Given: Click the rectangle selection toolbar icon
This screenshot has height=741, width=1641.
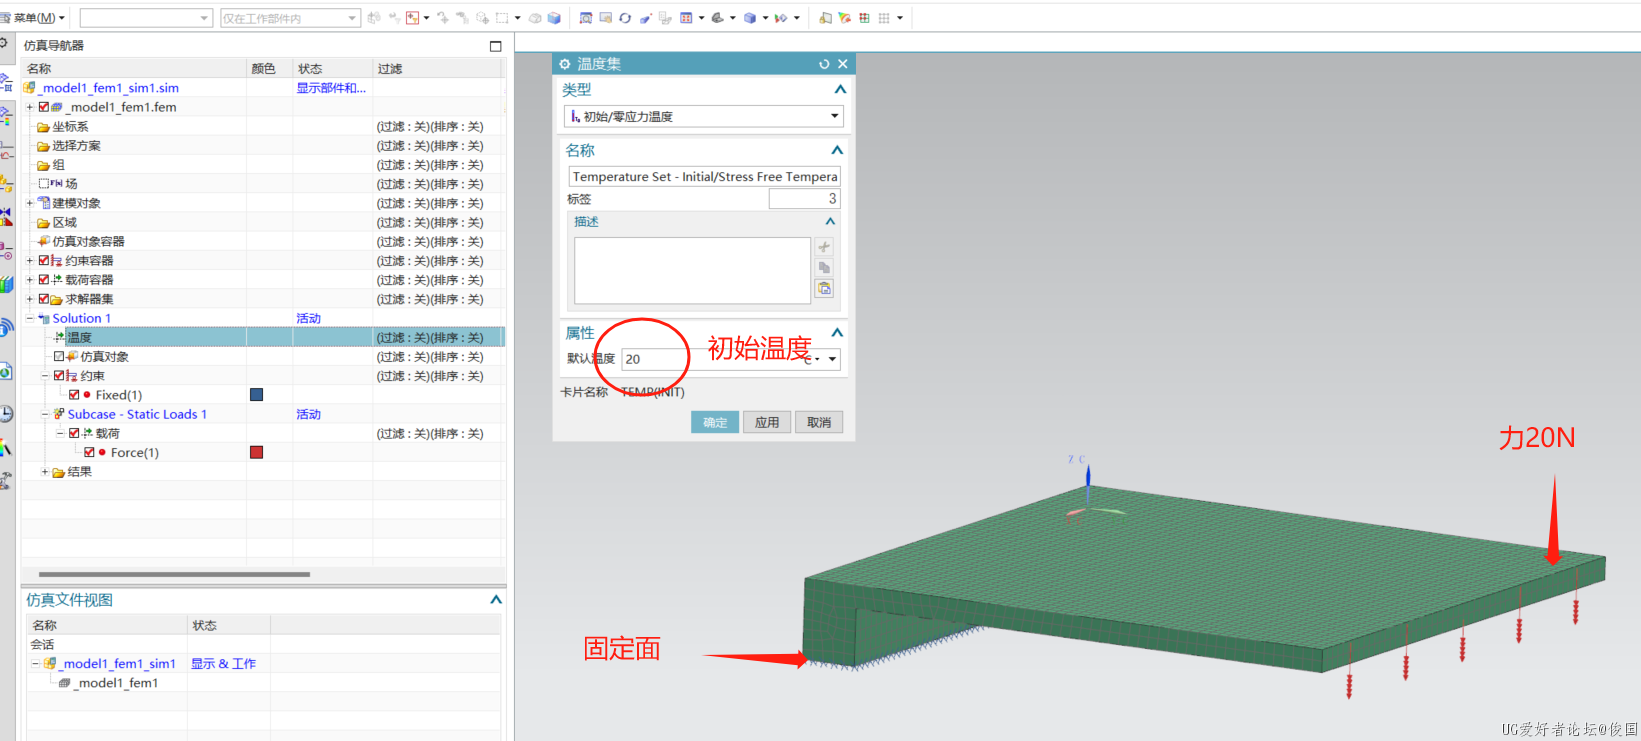Looking at the screenshot, I should [502, 18].
